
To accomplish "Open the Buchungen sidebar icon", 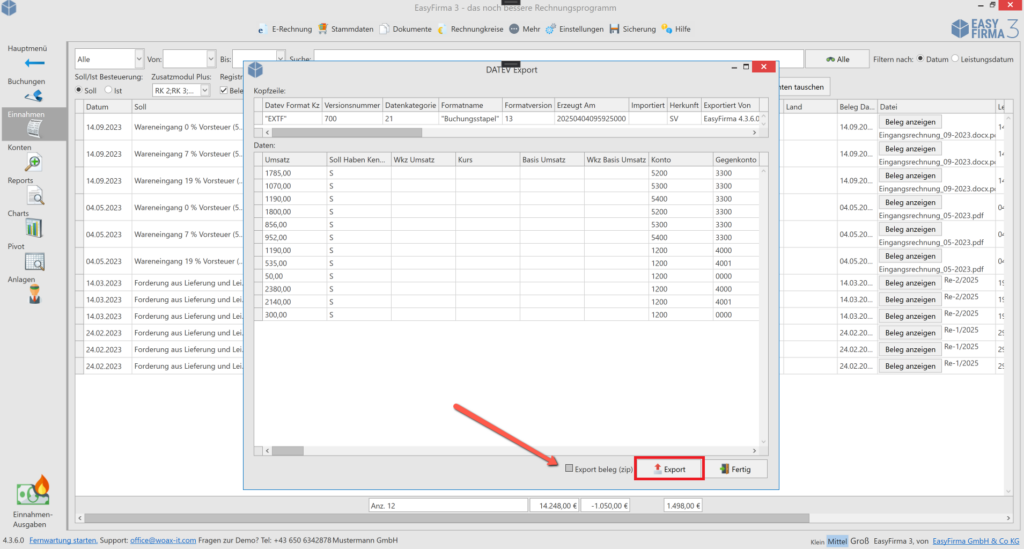I will click(33, 96).
